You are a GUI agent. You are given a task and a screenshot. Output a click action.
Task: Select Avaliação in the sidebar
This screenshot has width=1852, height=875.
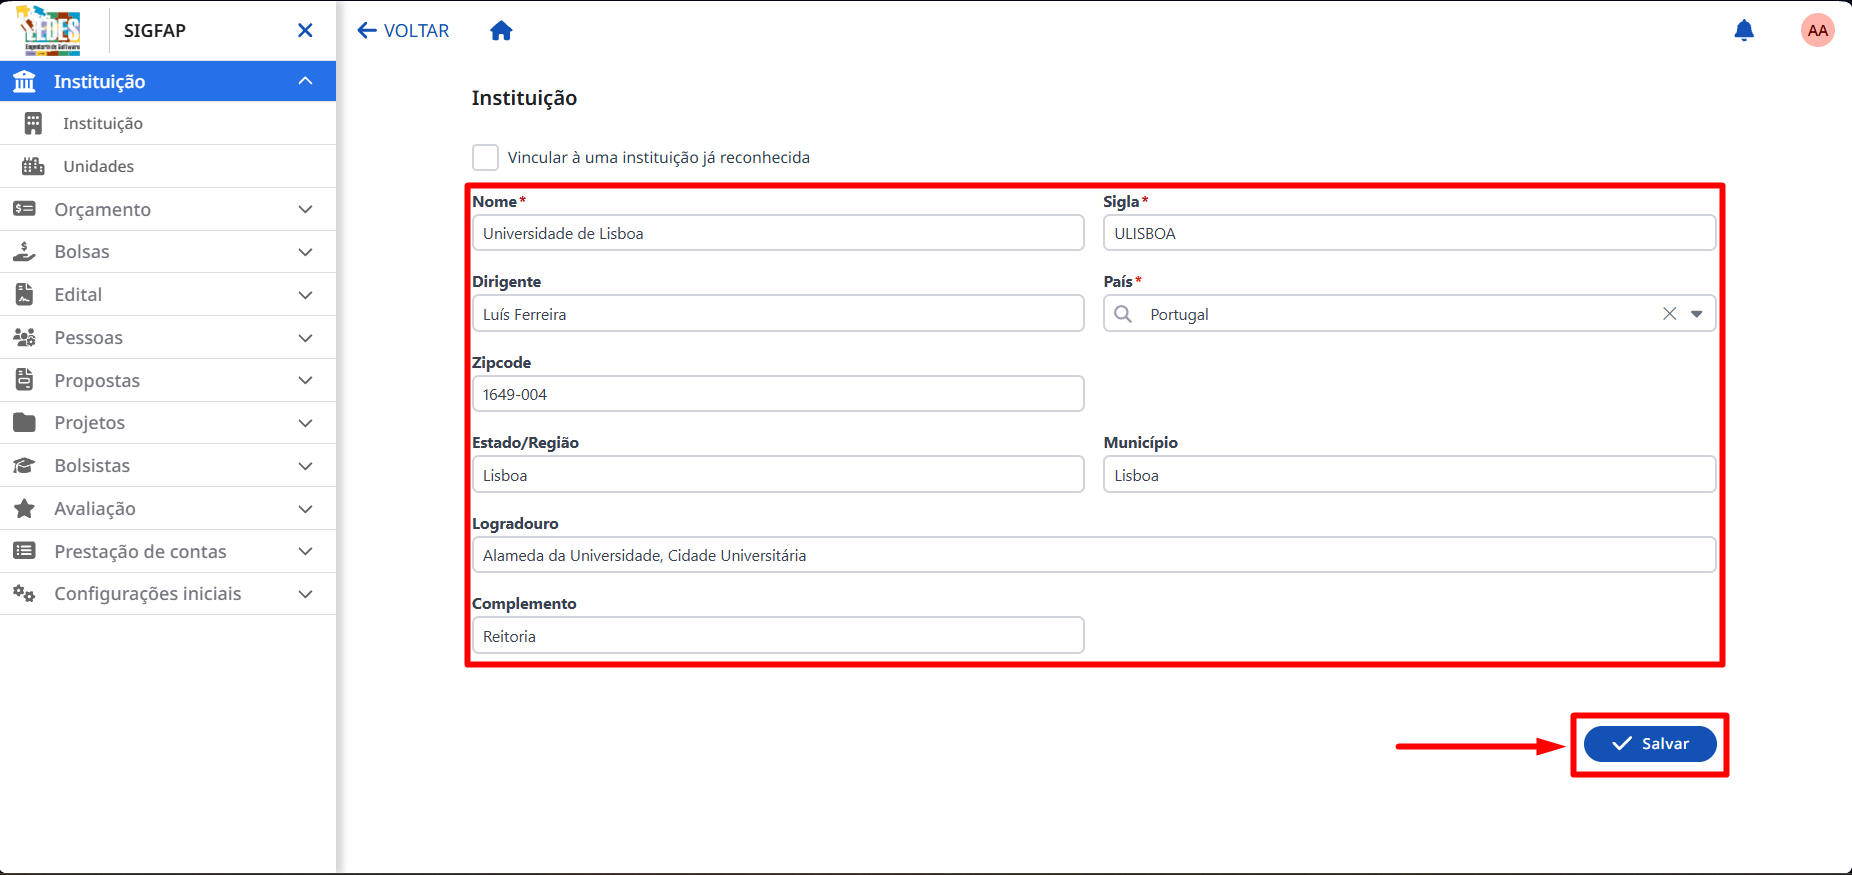[168, 509]
